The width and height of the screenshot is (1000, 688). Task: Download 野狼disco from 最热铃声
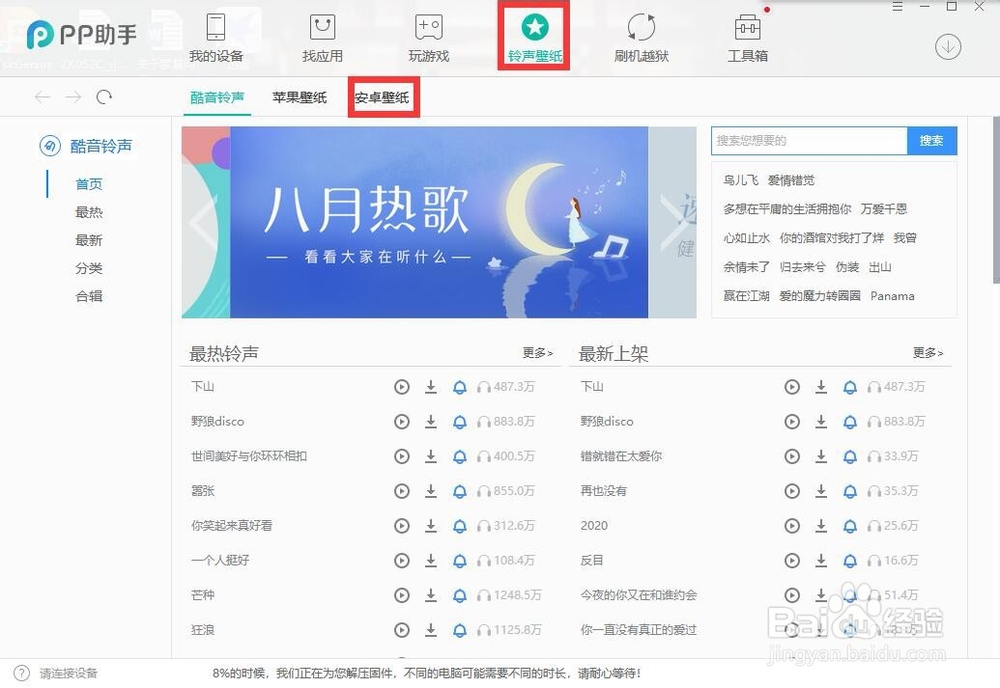[x=431, y=421]
